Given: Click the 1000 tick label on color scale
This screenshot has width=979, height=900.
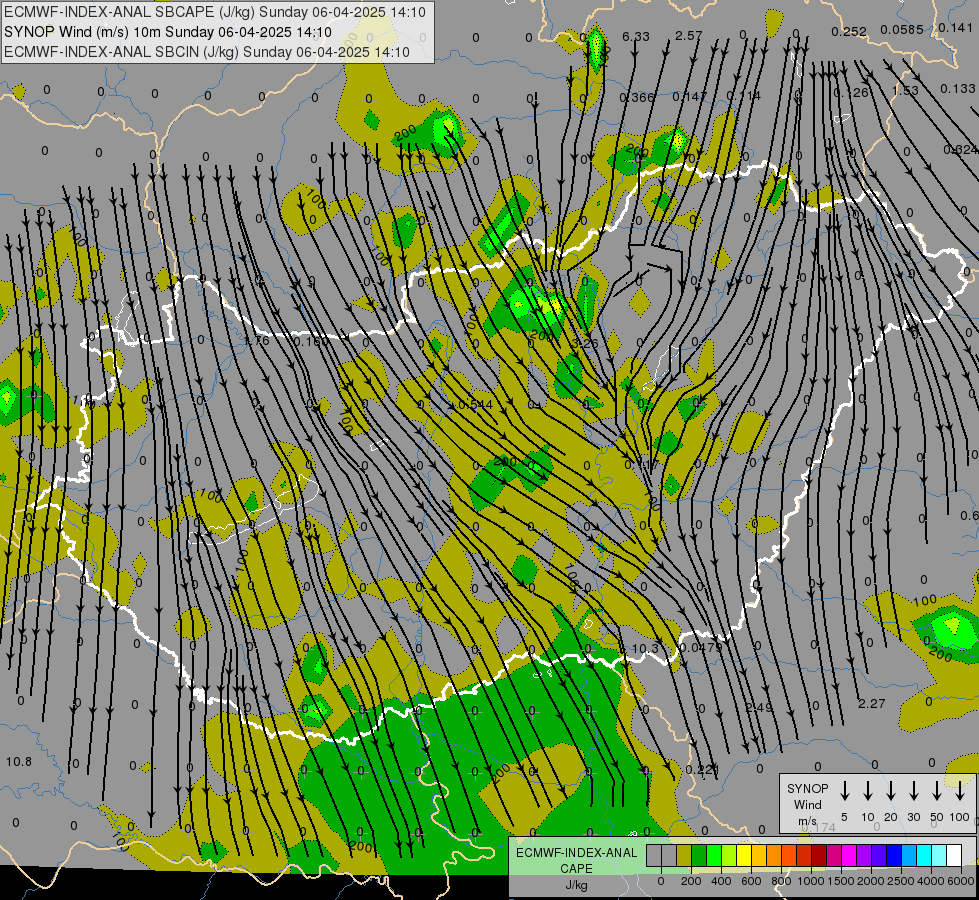Looking at the screenshot, I should (812, 881).
